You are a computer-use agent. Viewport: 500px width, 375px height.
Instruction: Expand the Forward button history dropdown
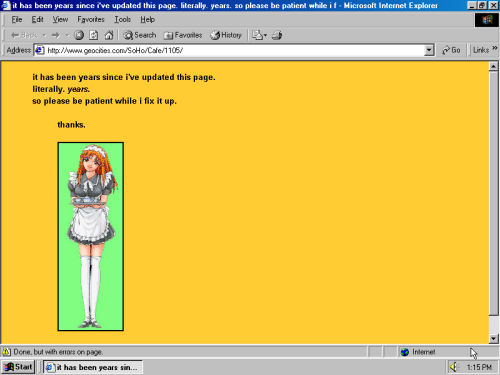pyautogui.click(x=67, y=35)
